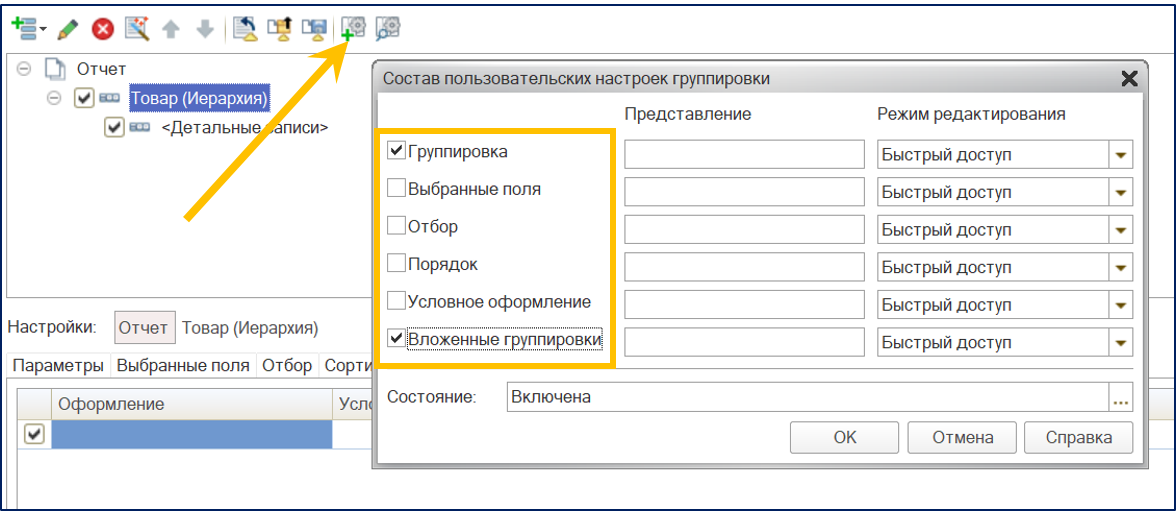This screenshot has height=511, width=1176.
Task: Open the edit mode dropdown for Отбор row
Action: click(1120, 230)
